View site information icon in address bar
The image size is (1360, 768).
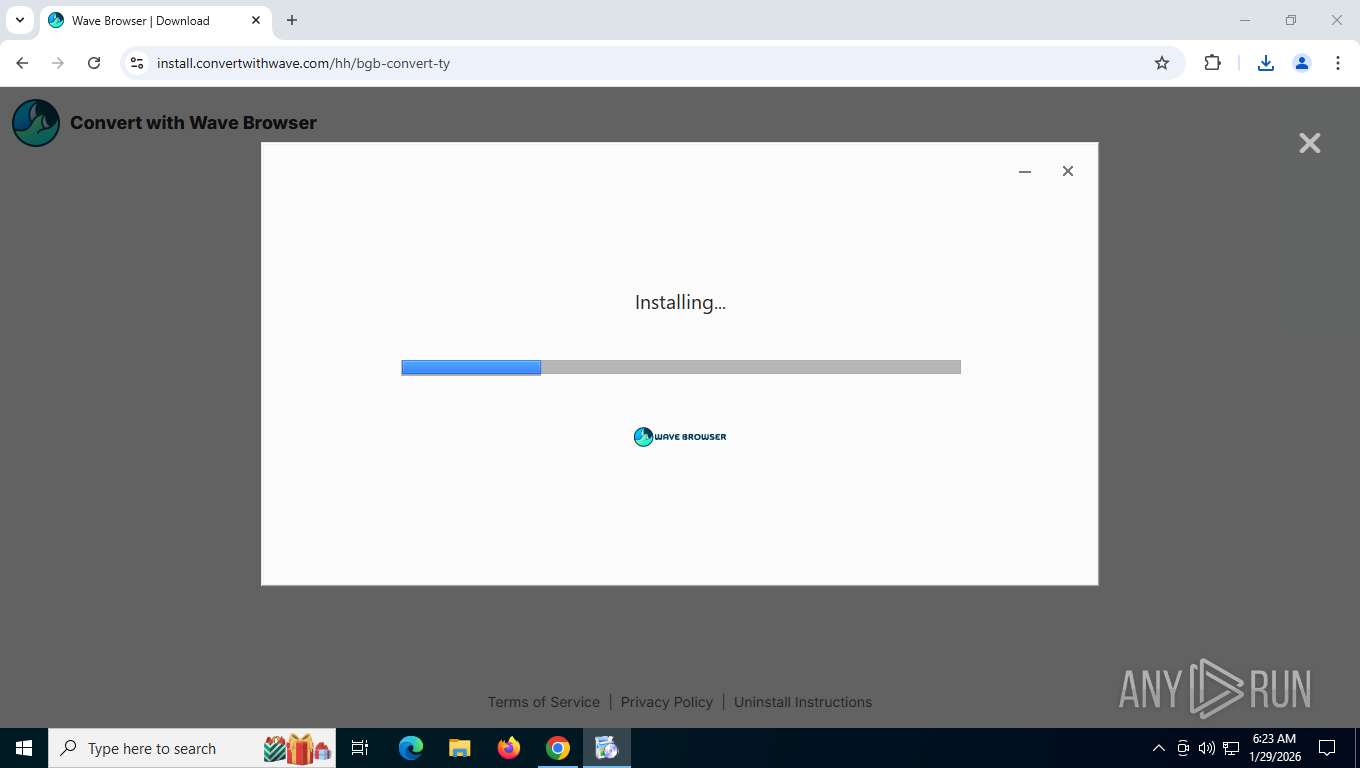click(x=138, y=63)
